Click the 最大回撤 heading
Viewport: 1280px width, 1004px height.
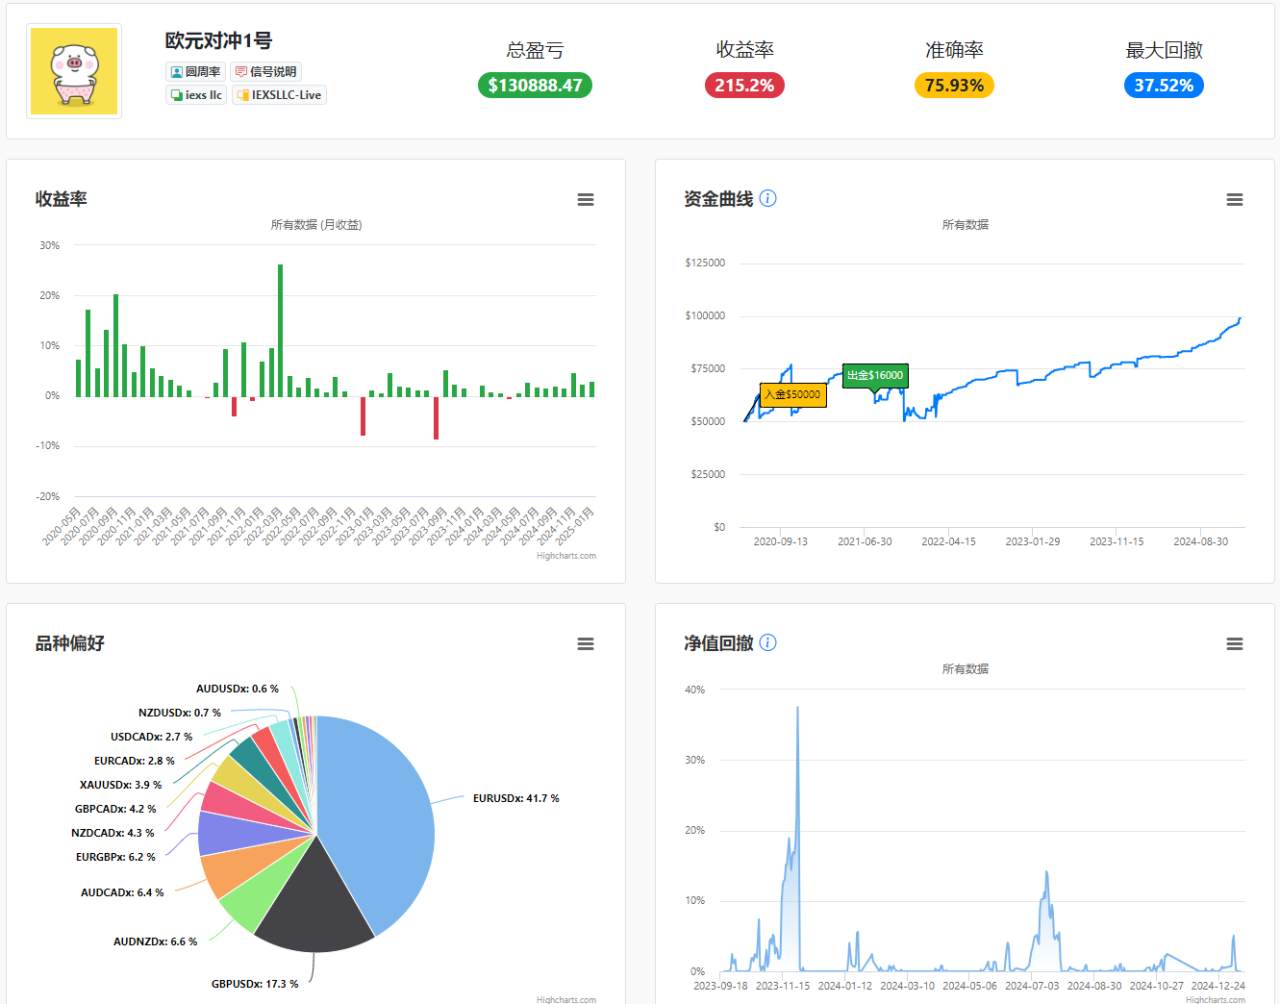click(1164, 50)
